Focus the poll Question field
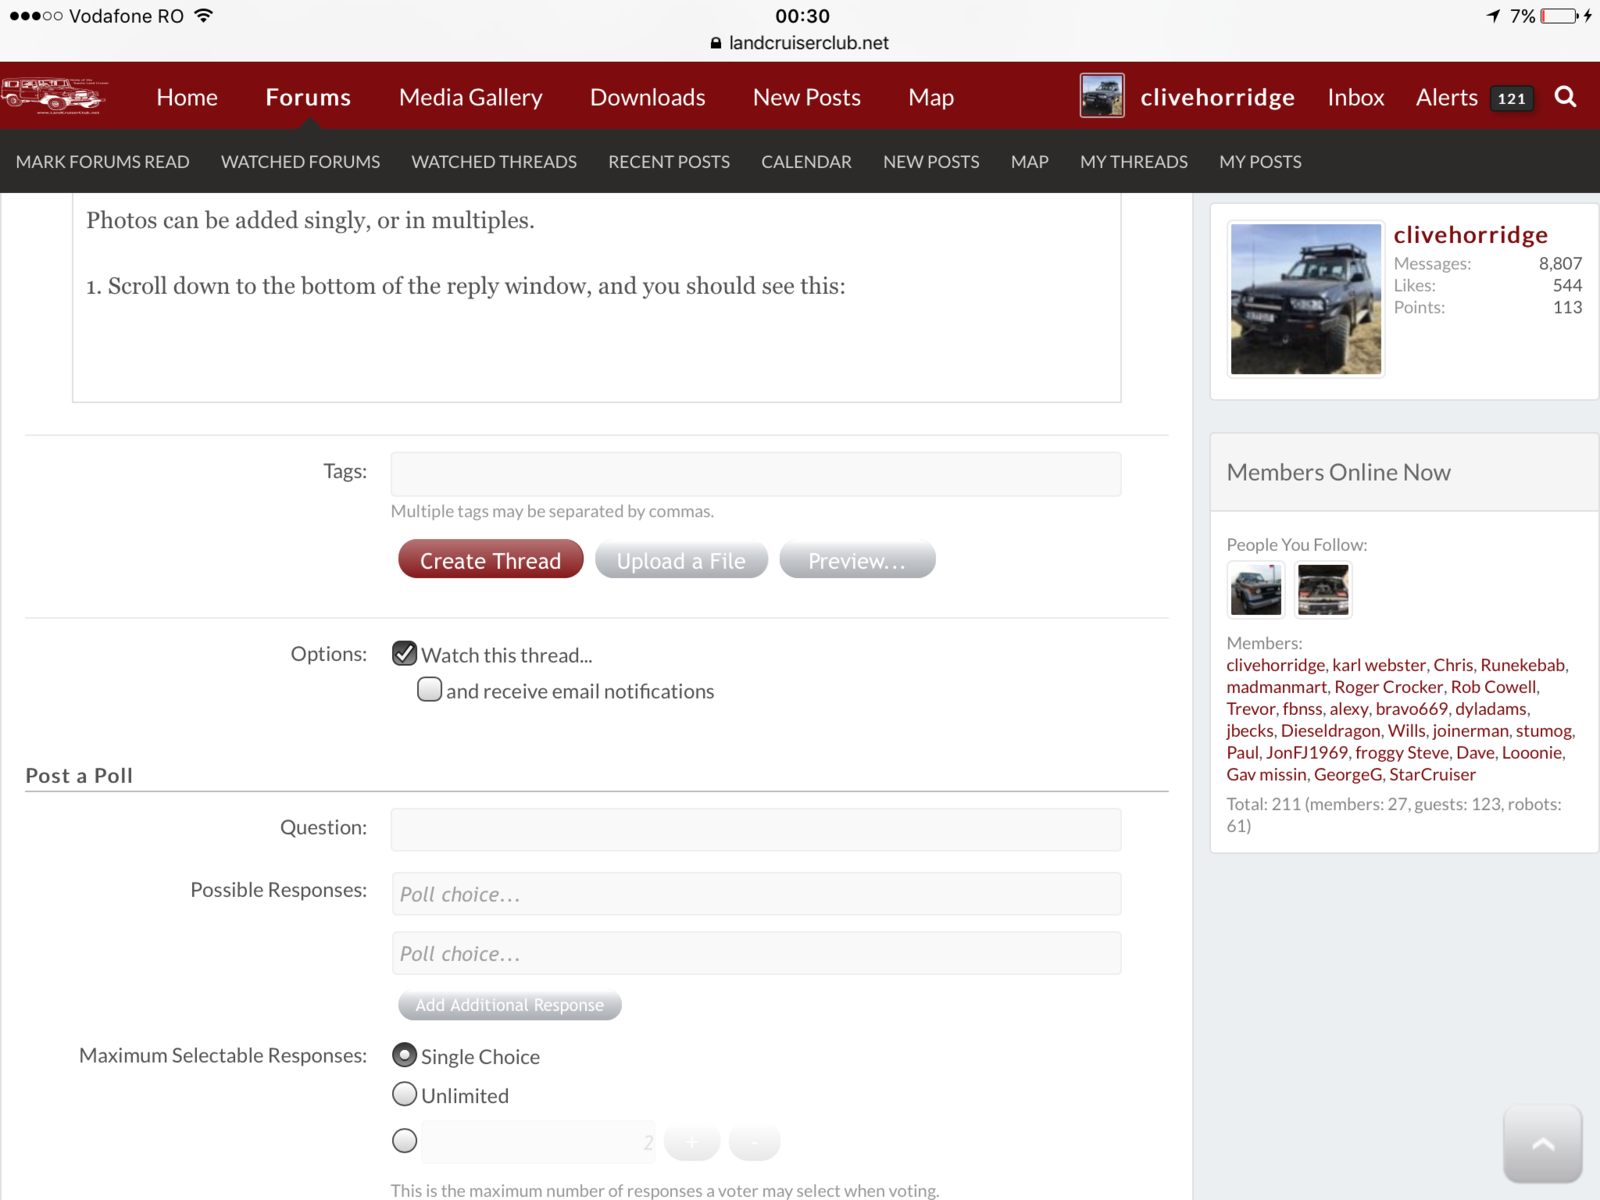Screen dimensions: 1600x1200 (x=755, y=829)
